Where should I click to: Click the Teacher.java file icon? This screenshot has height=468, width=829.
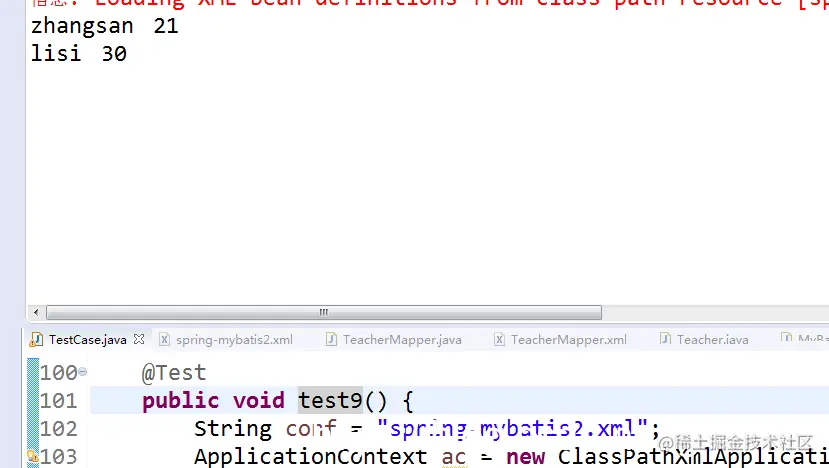(x=665, y=338)
